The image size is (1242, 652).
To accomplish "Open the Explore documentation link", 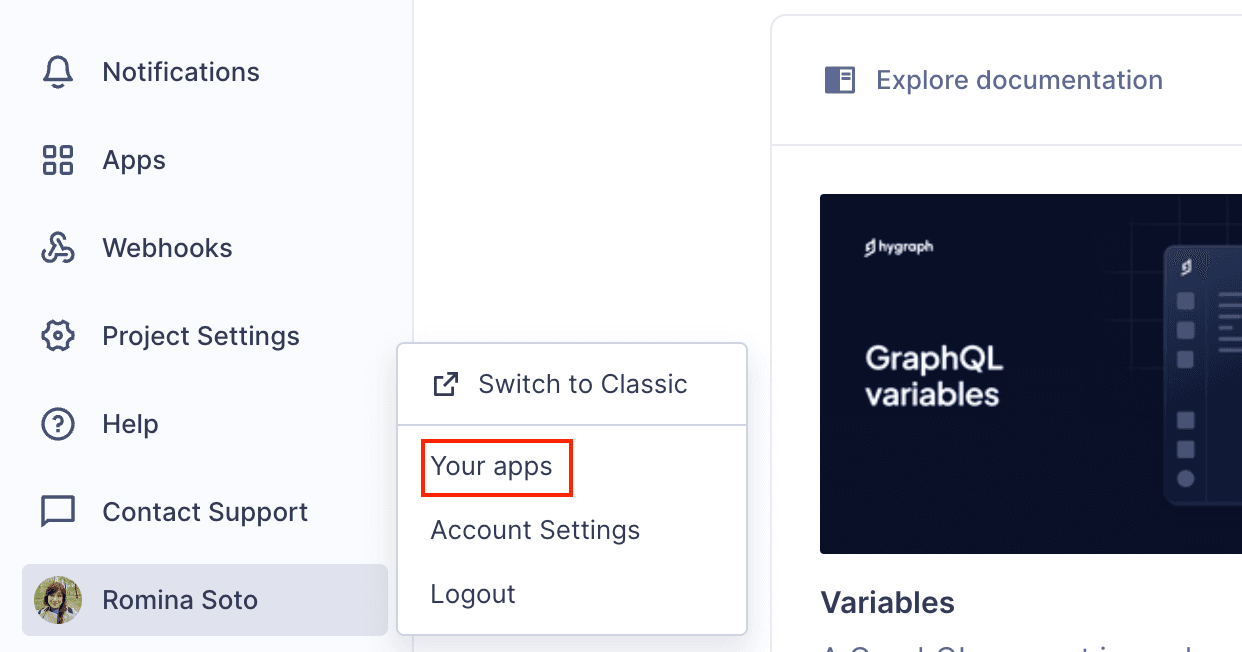I will pos(1019,80).
